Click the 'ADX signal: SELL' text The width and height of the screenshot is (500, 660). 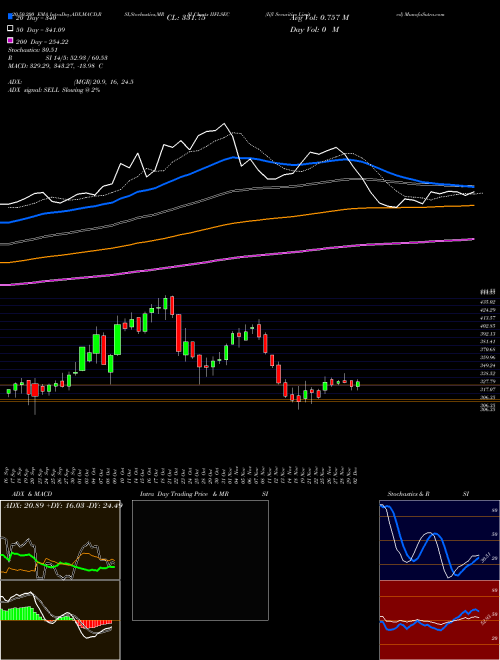[x=34, y=90]
